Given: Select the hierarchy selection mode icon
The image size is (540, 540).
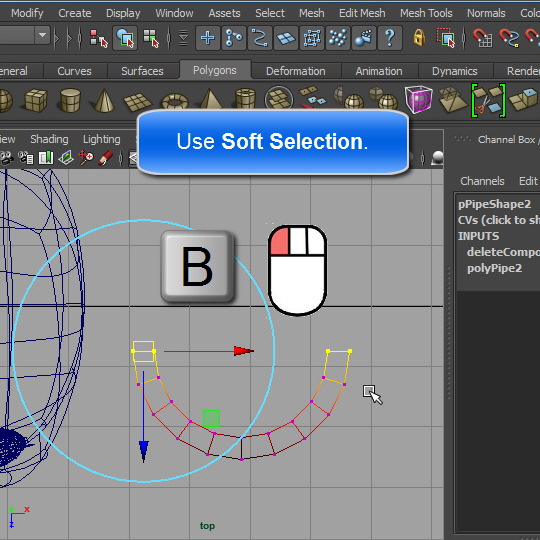Looking at the screenshot, I should (x=98, y=38).
